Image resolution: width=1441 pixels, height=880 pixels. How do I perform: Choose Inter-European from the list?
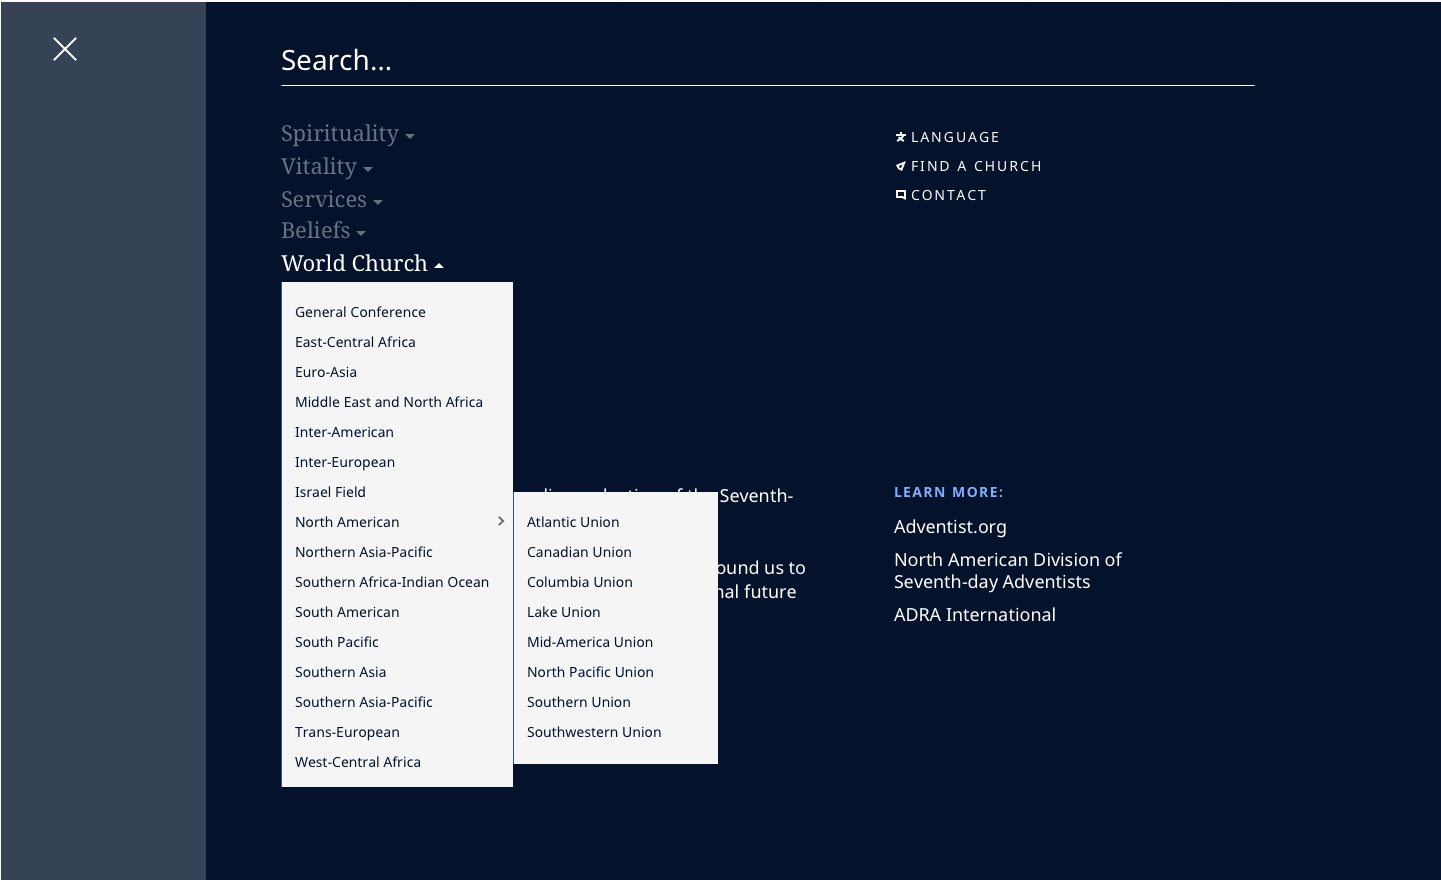(345, 462)
